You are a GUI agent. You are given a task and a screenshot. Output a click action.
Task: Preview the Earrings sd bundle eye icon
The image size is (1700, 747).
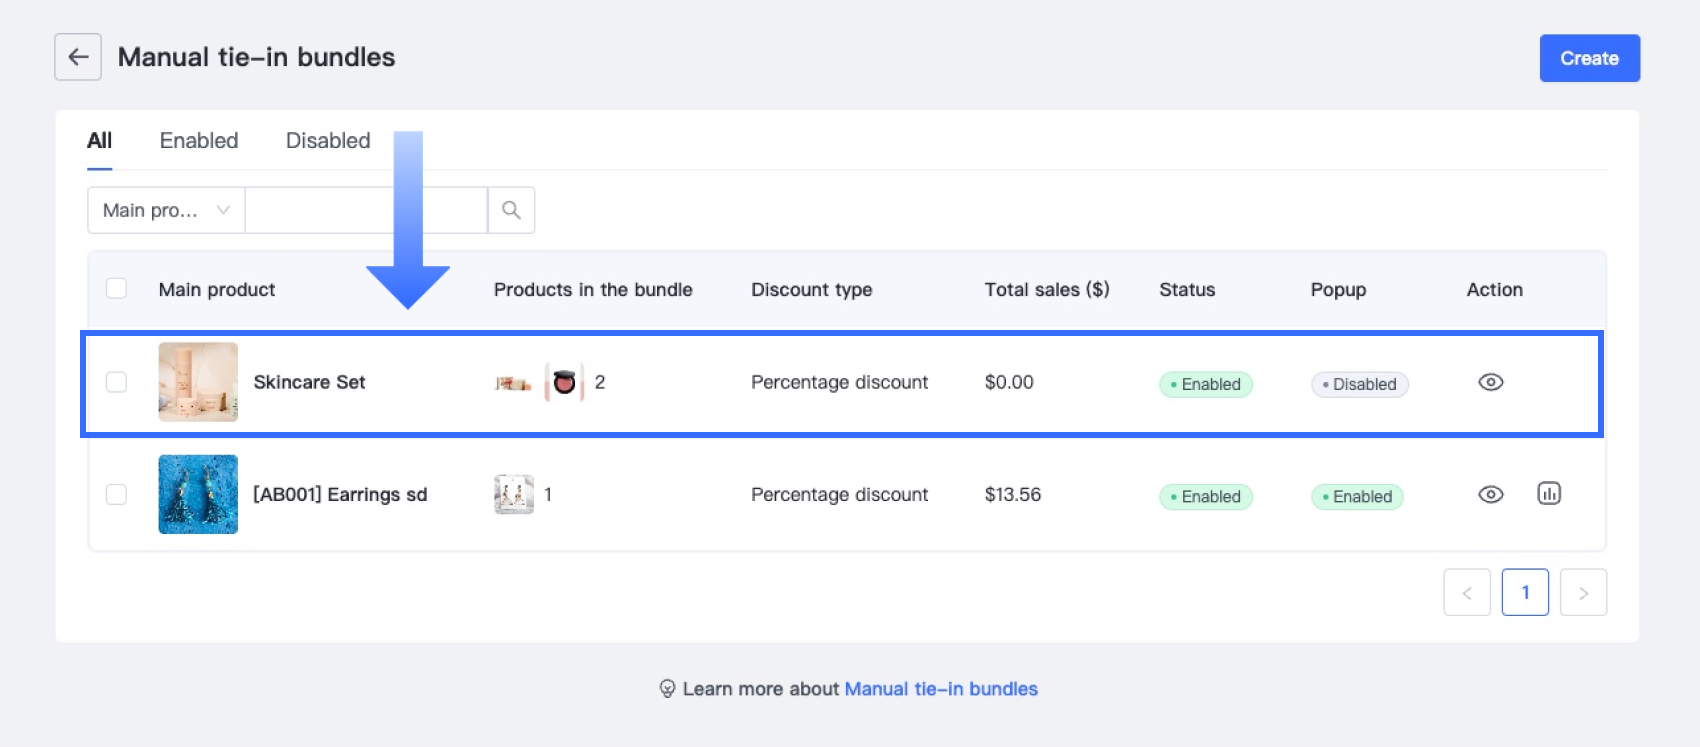tap(1490, 495)
